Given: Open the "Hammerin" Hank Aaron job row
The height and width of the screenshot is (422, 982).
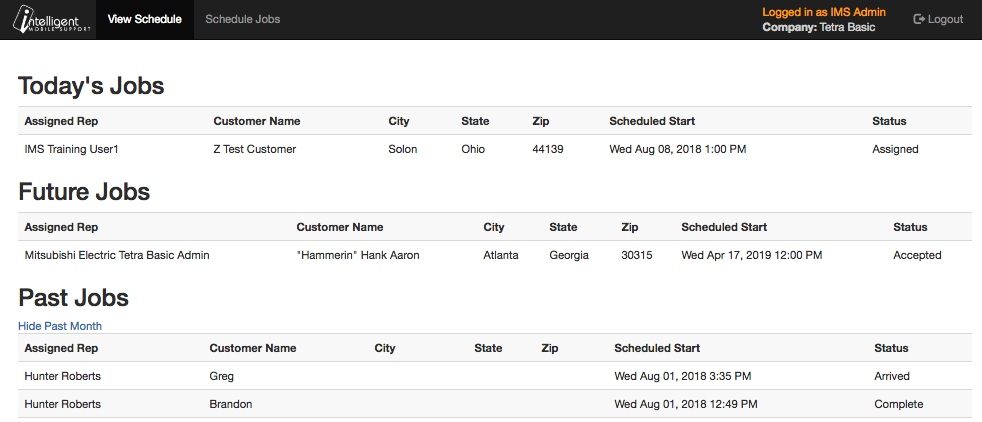Looking at the screenshot, I should click(x=487, y=255).
